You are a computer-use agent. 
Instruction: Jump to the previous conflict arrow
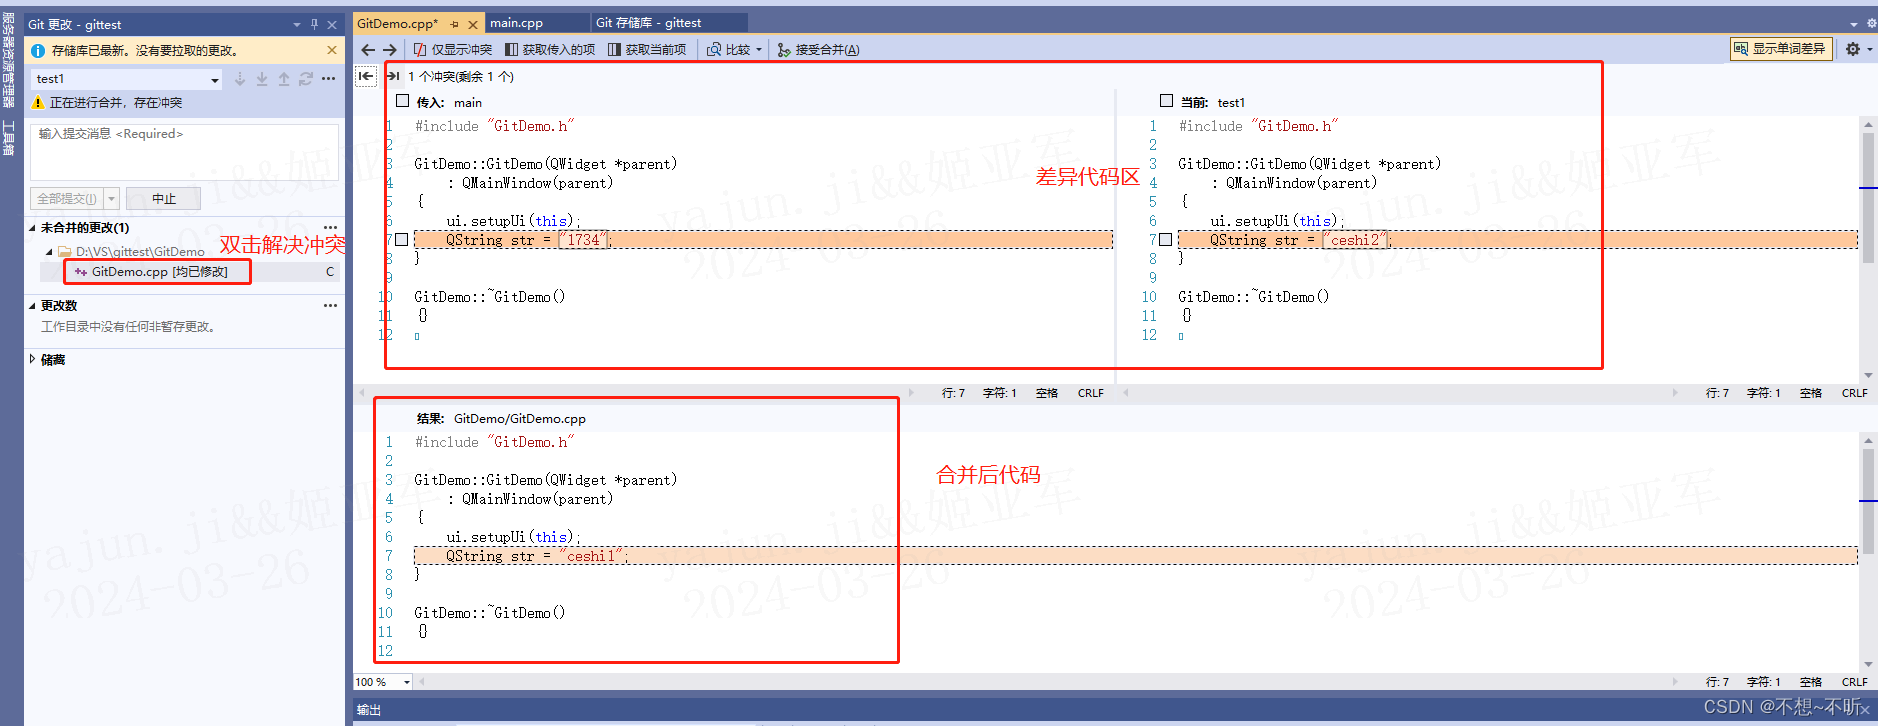coord(367,76)
